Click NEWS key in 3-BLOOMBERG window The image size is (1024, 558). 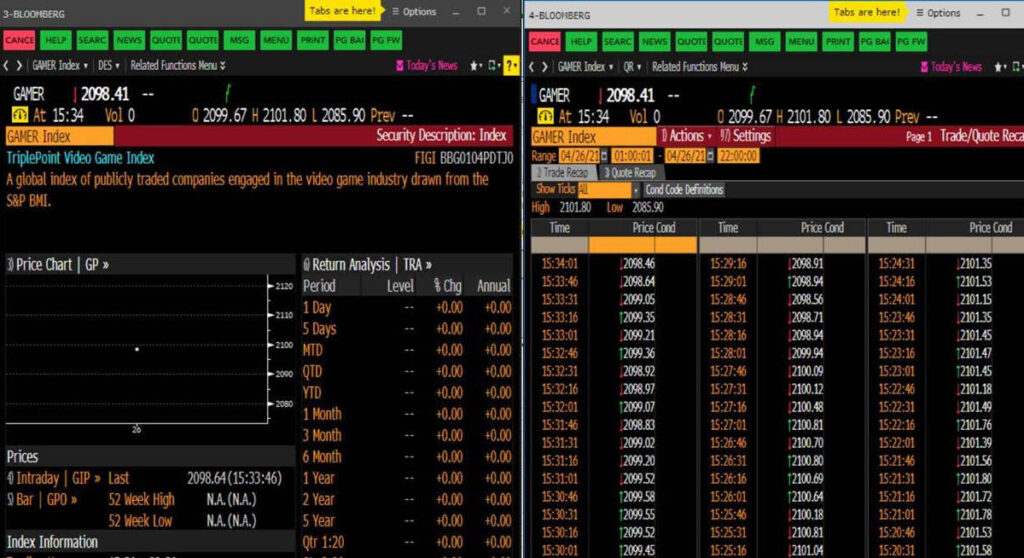click(129, 41)
